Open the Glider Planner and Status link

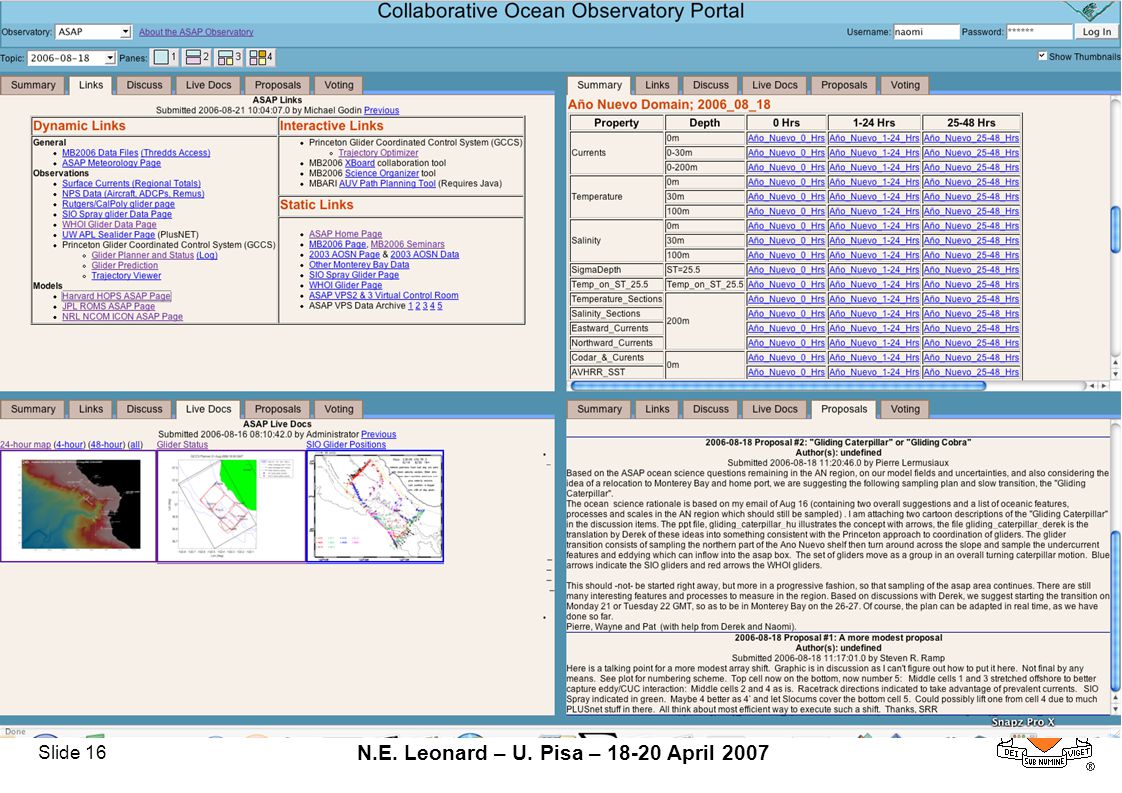tap(142, 255)
